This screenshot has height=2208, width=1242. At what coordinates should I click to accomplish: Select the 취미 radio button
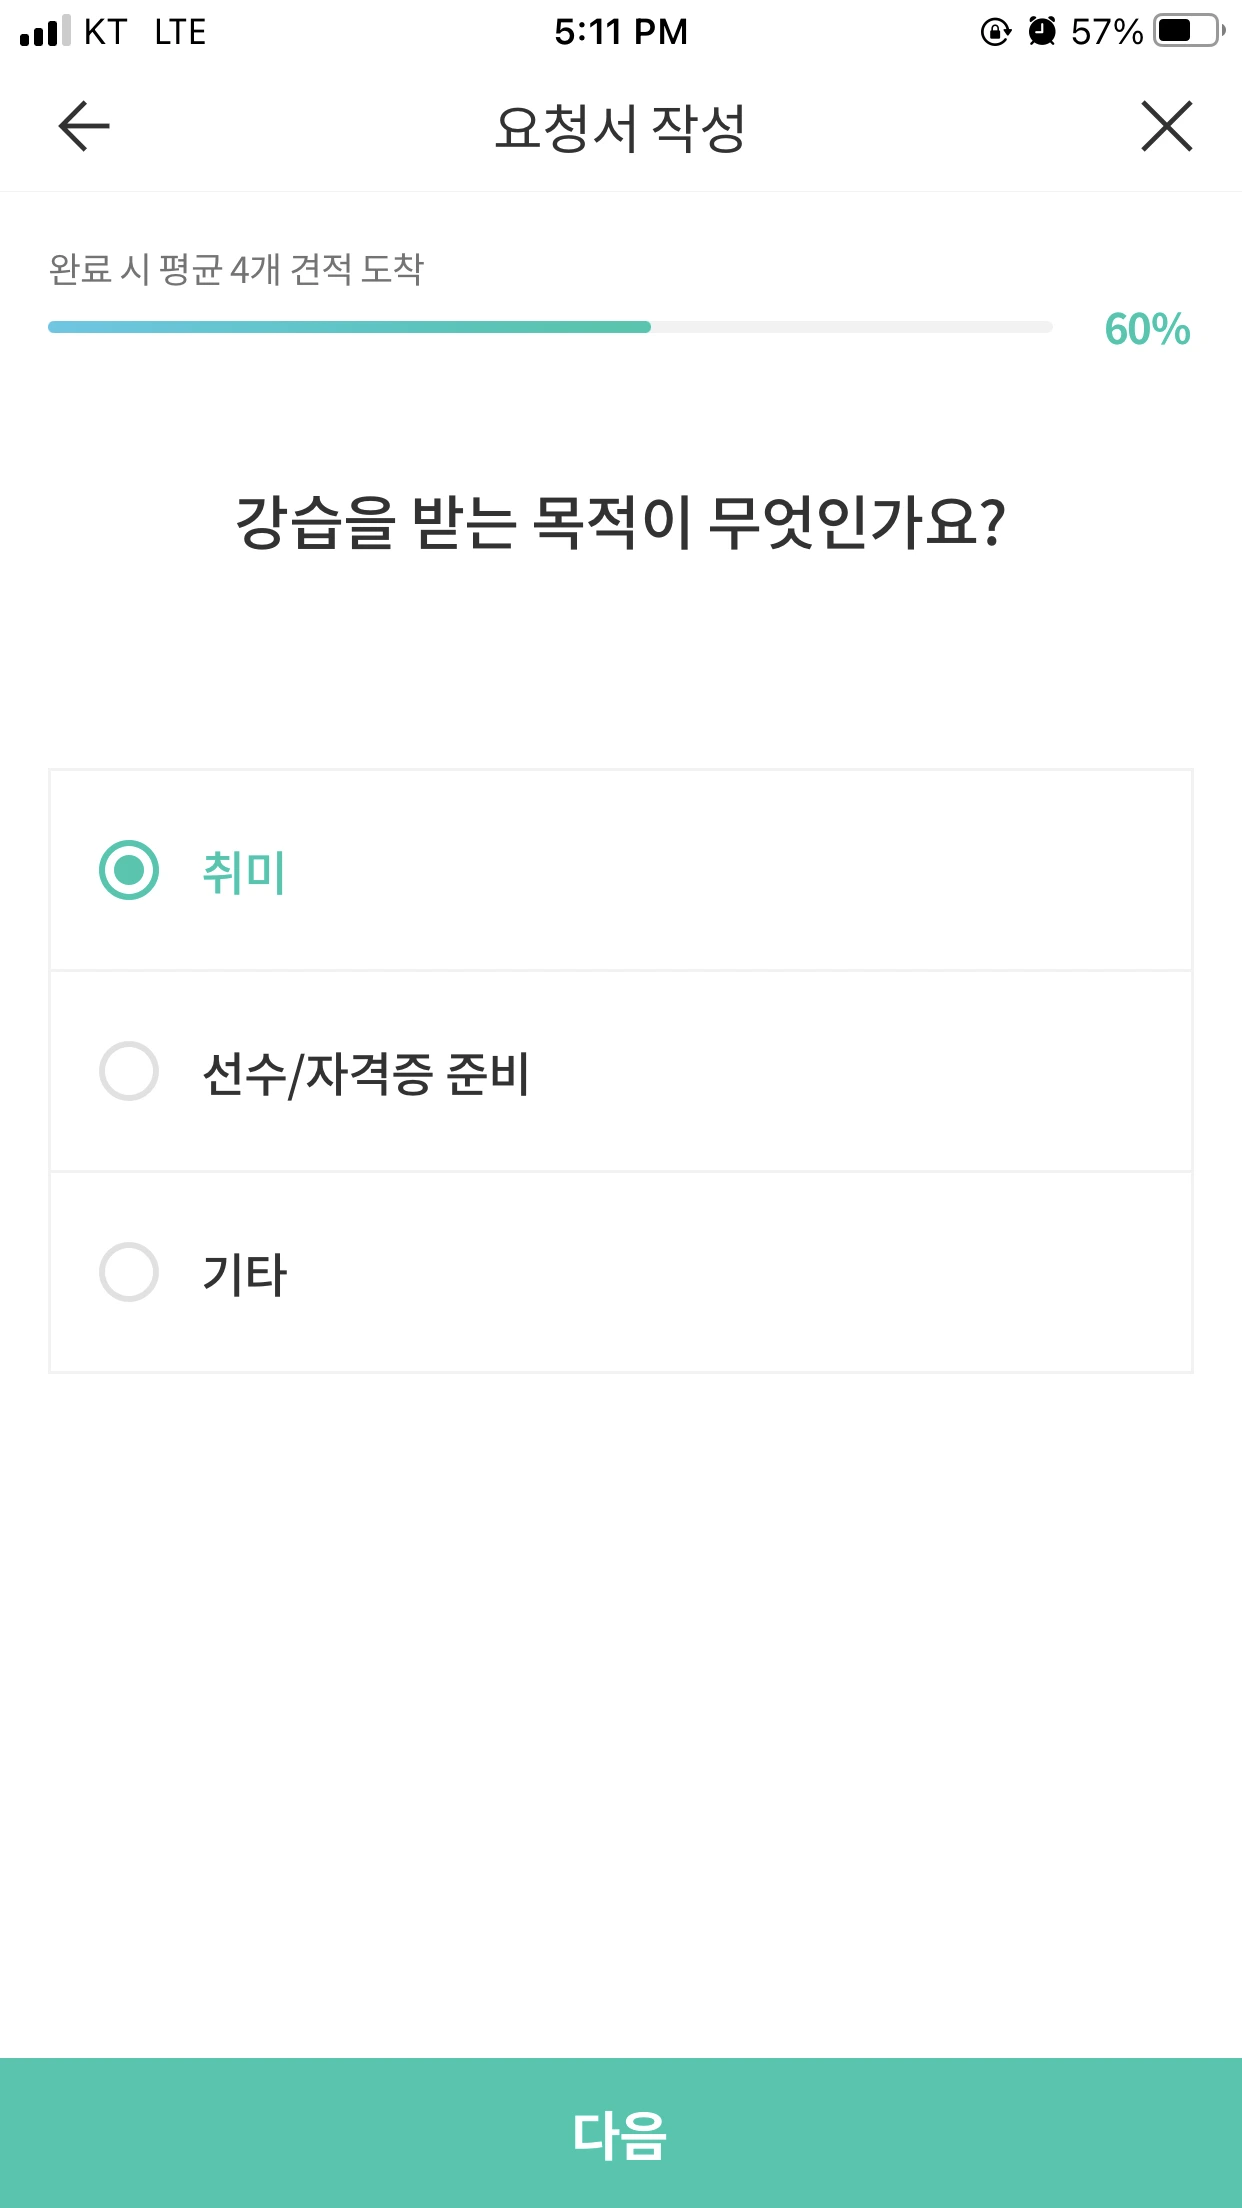click(129, 870)
